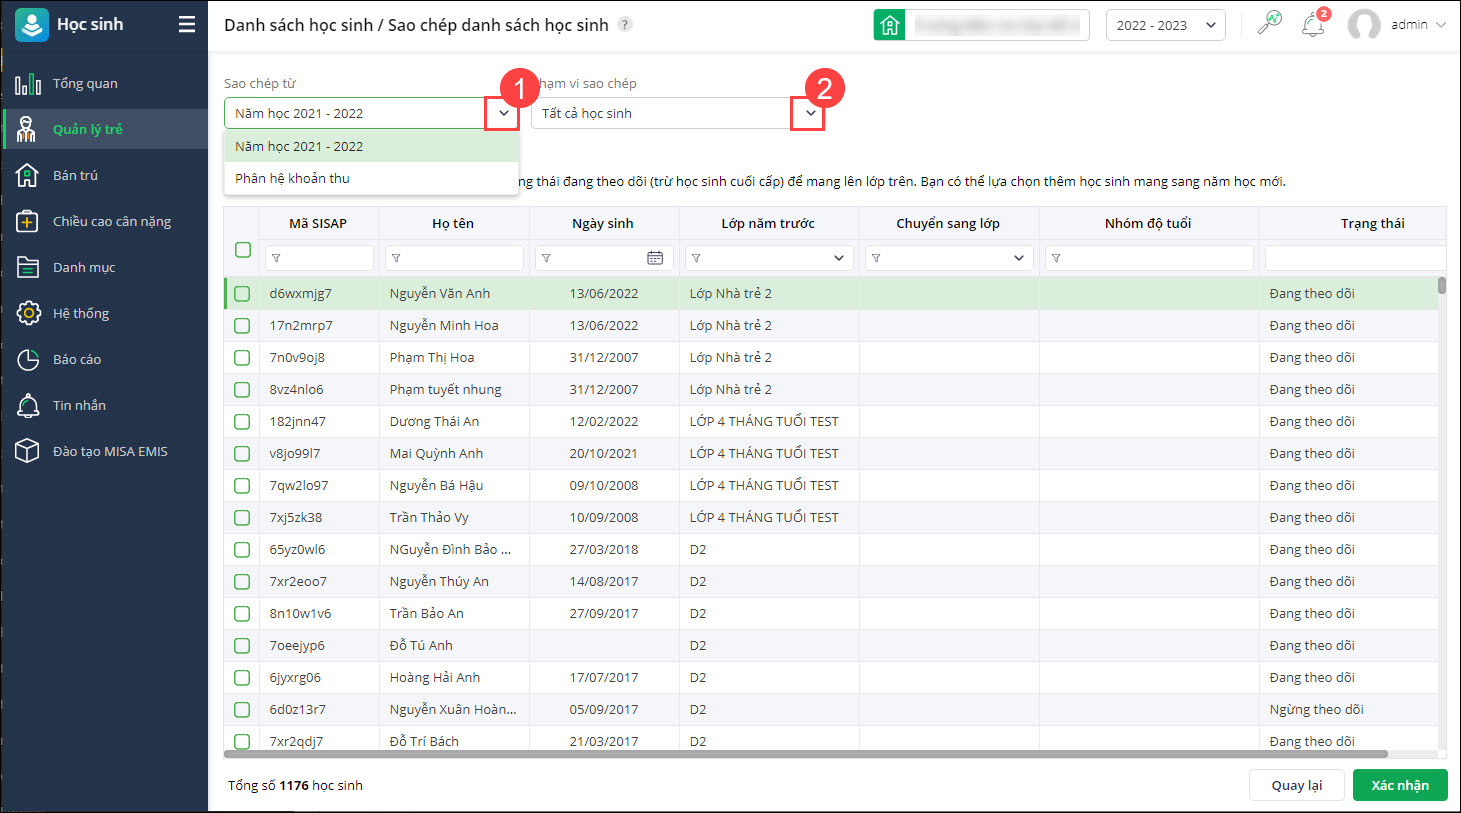Open the Bán trú menu item

pyautogui.click(x=104, y=175)
